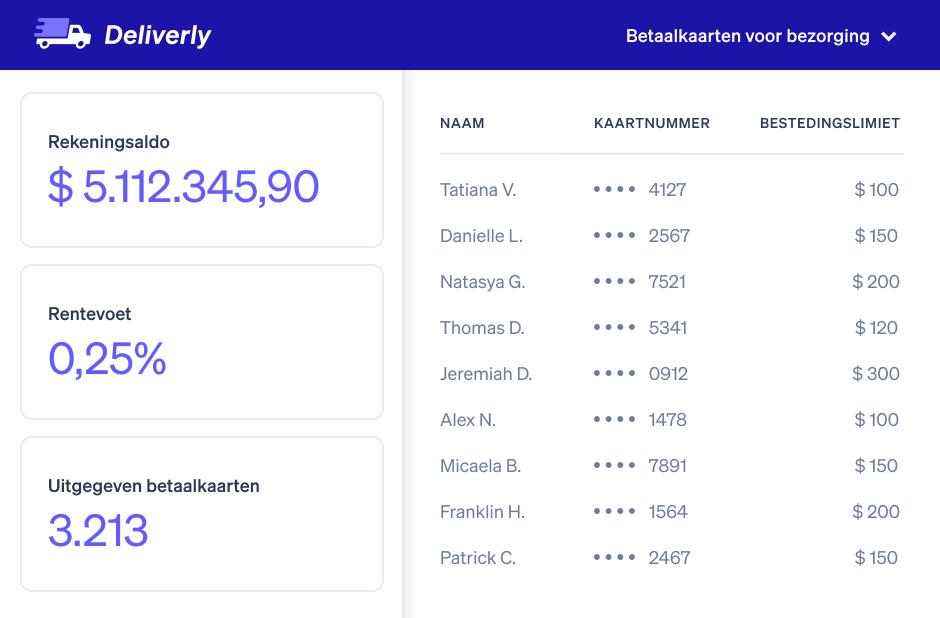Open Patrick C. card details
The width and height of the screenshot is (940, 618).
[671, 557]
